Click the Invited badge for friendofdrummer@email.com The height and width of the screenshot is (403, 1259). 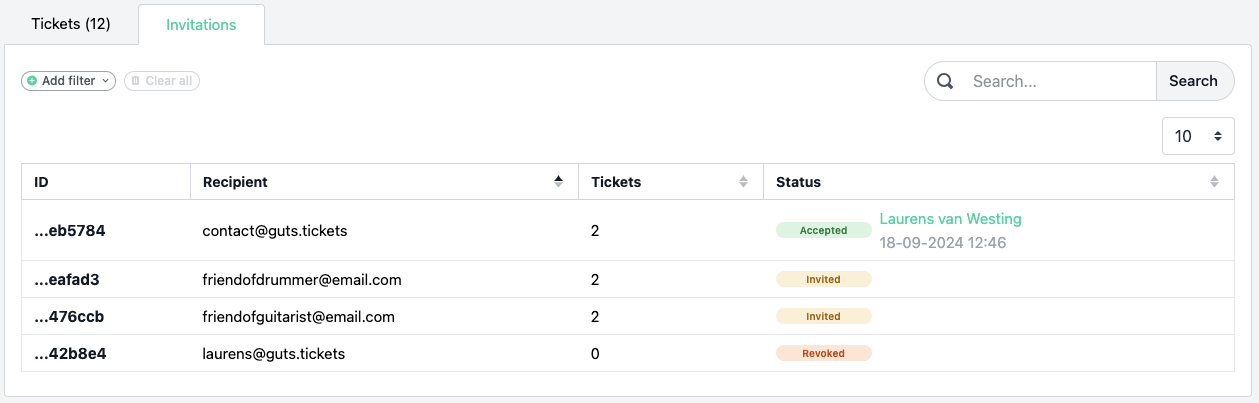click(824, 279)
